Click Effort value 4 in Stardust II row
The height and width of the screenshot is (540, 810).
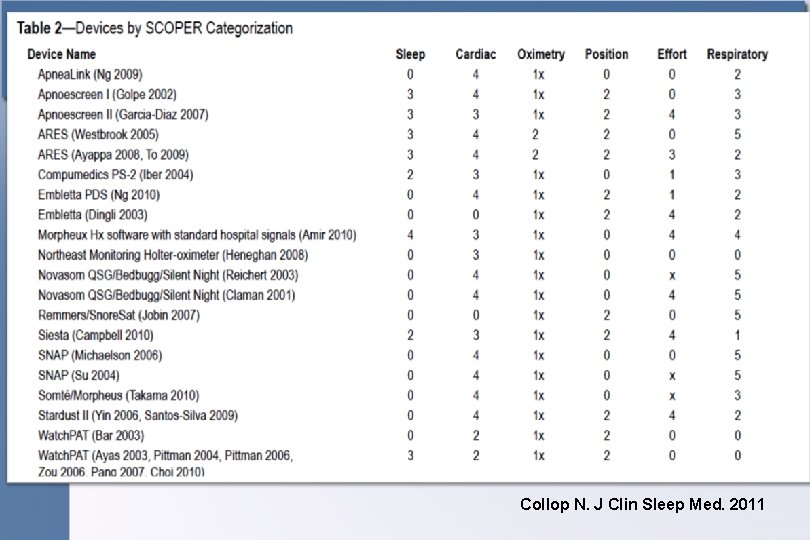pyautogui.click(x=672, y=416)
